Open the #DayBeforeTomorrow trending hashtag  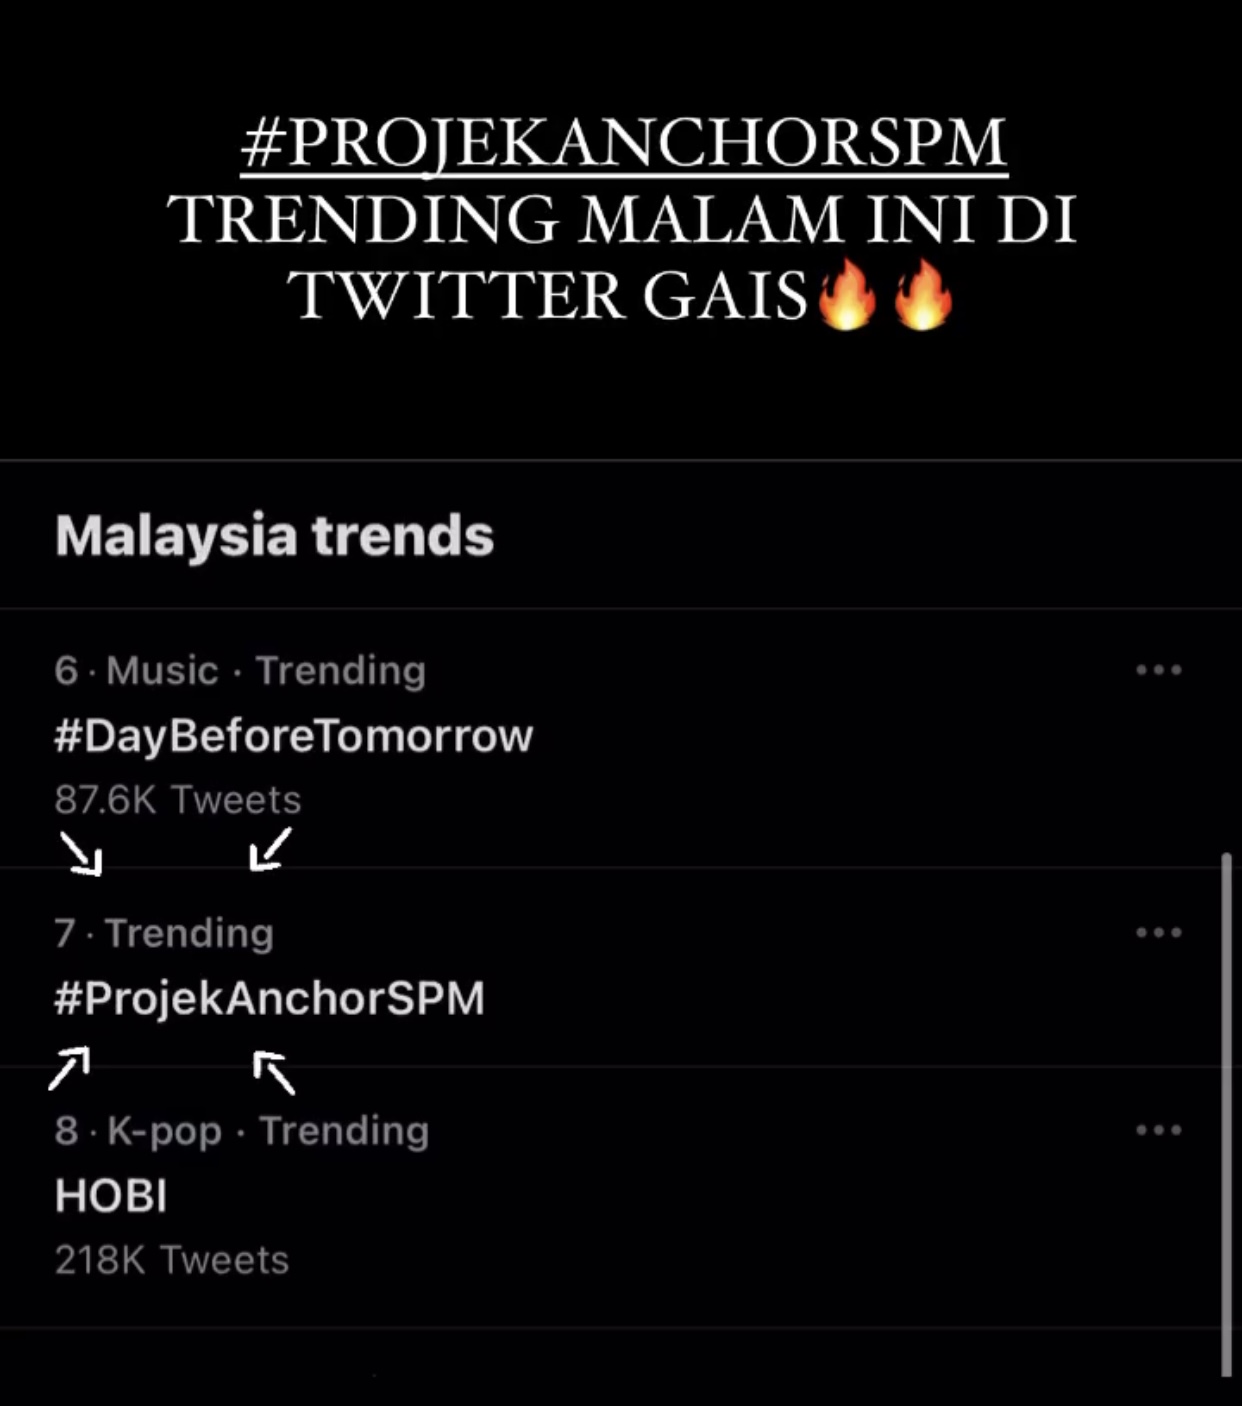(x=293, y=736)
